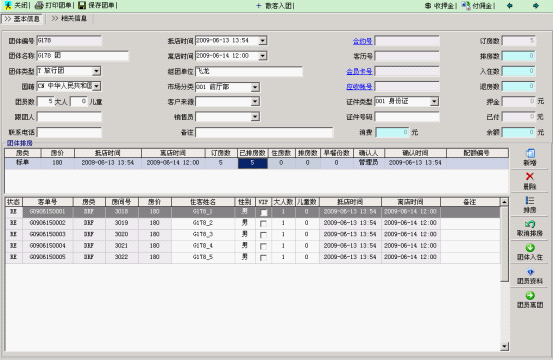Image resolution: width=553 pixels, height=361 pixels.
Task: Click the 订房数 column header
Action: point(221,153)
